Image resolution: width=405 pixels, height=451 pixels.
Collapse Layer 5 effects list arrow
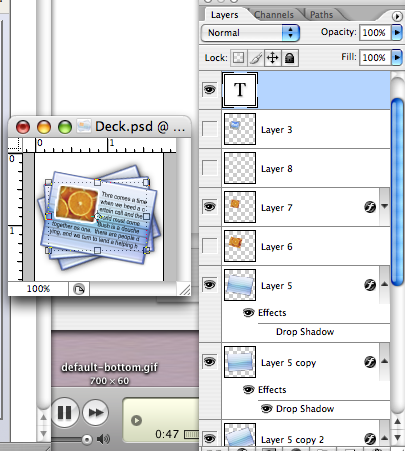[384, 284]
